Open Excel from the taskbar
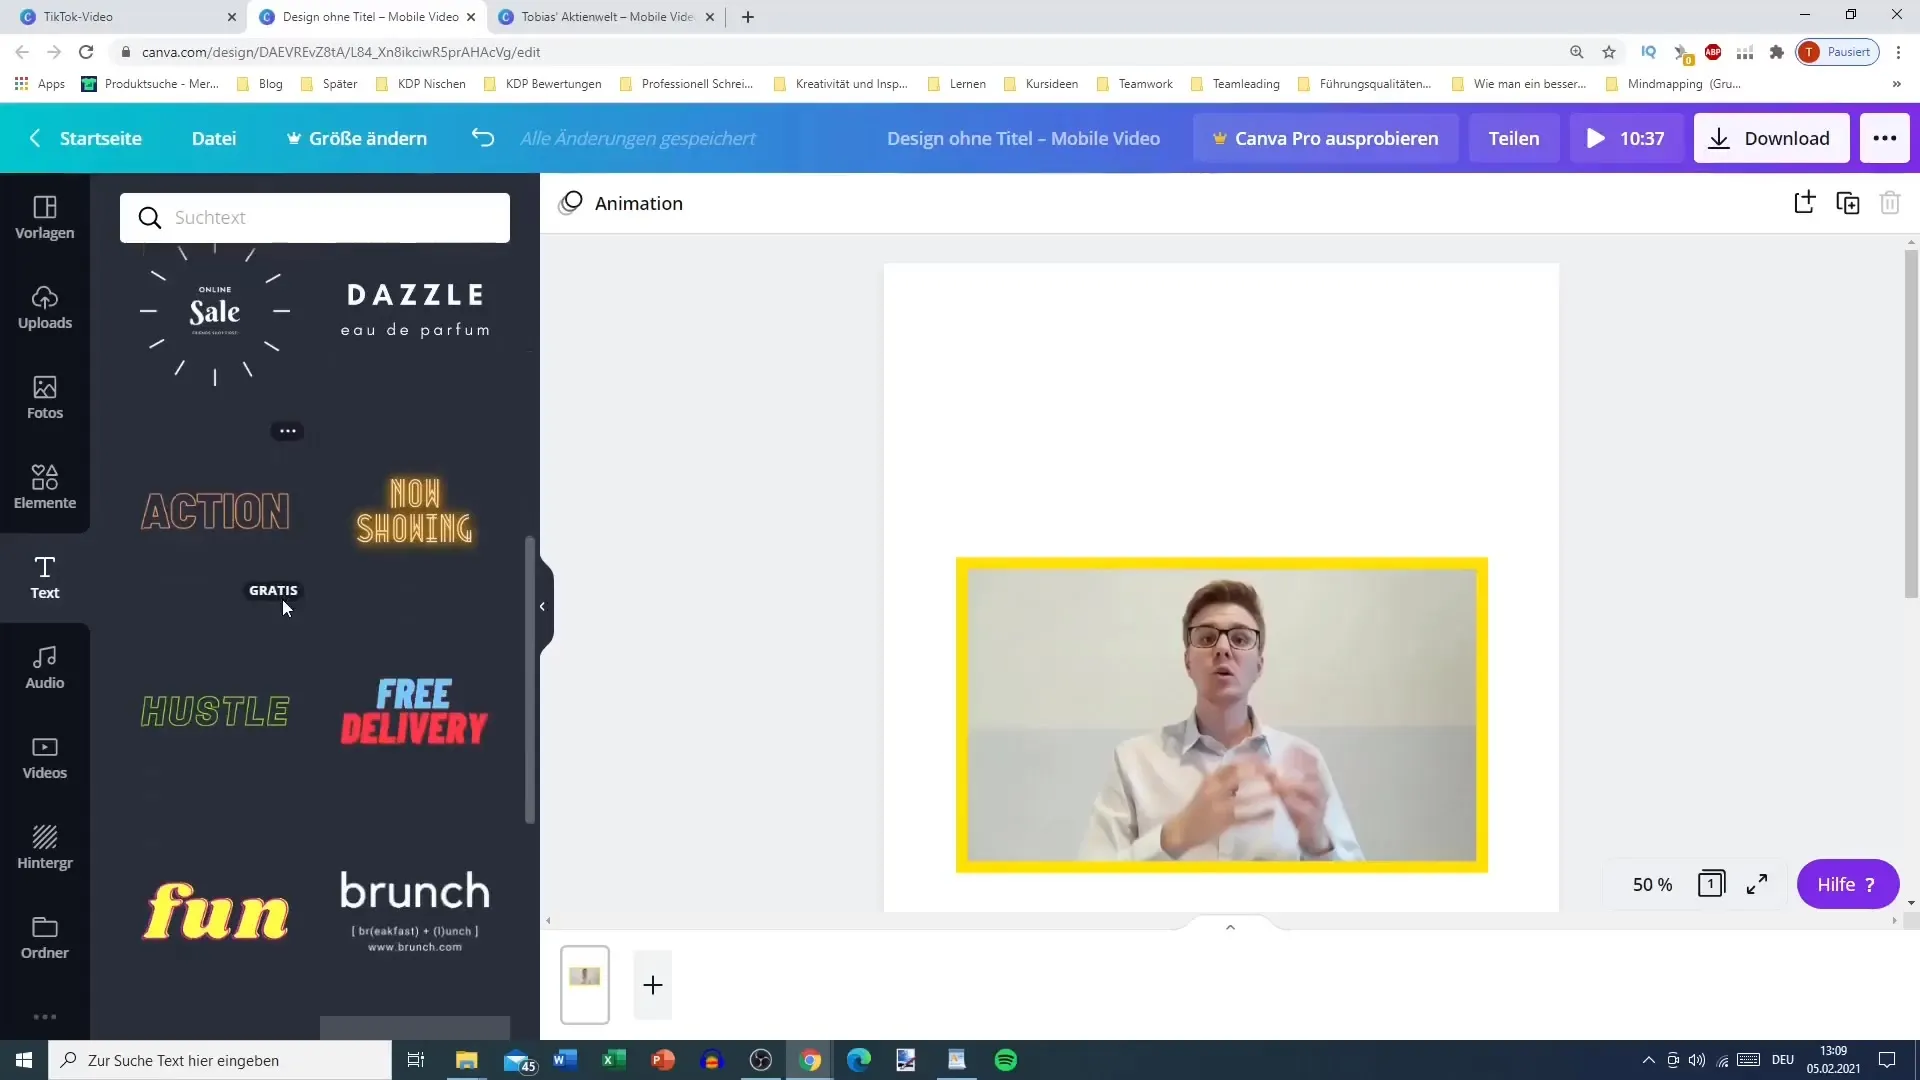The height and width of the screenshot is (1080, 1920). (614, 1060)
